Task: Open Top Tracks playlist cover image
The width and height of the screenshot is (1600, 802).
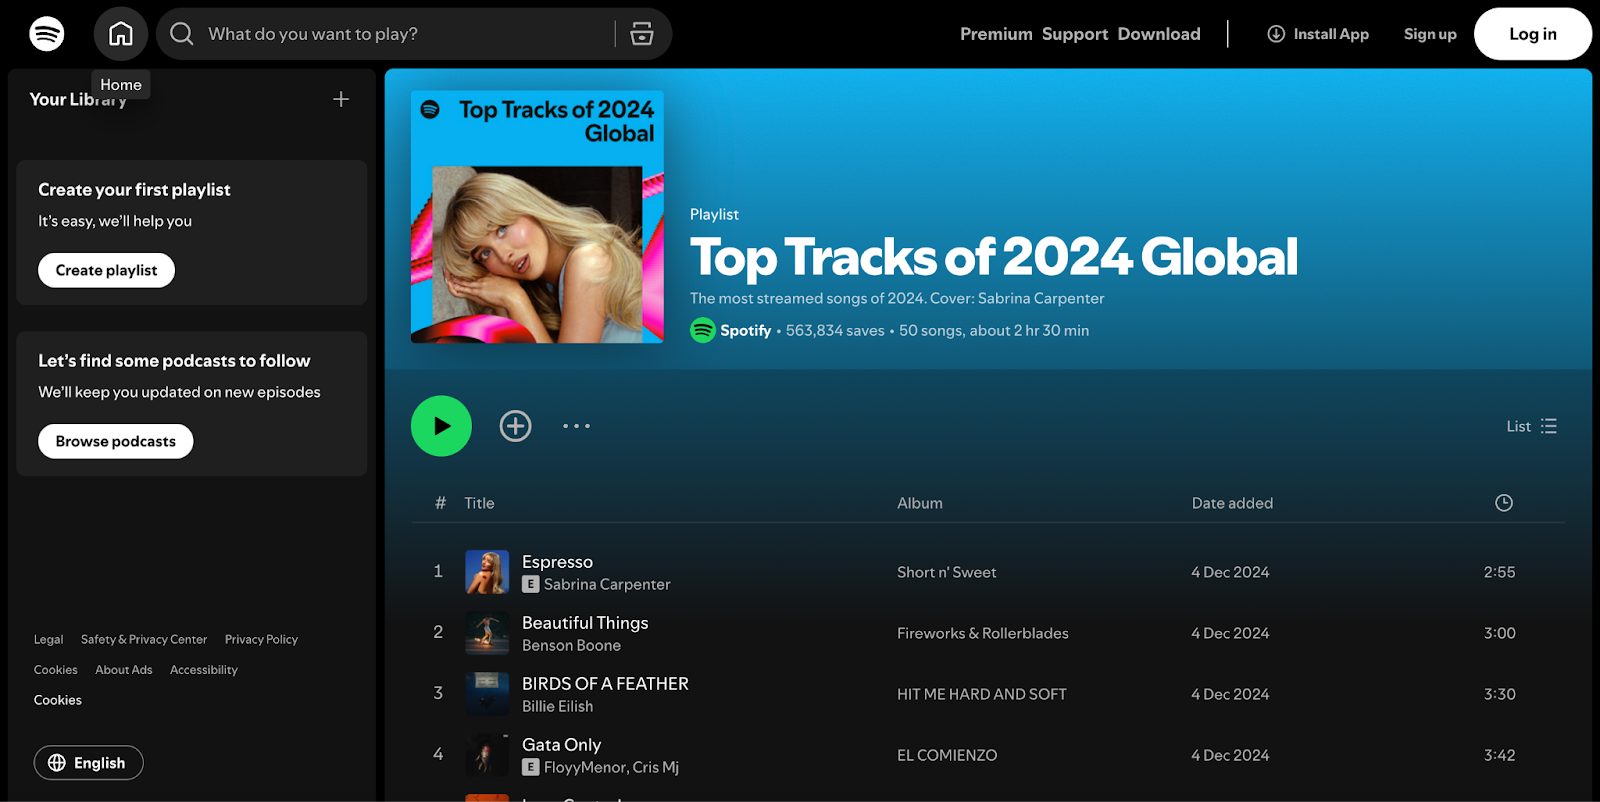Action: [537, 217]
